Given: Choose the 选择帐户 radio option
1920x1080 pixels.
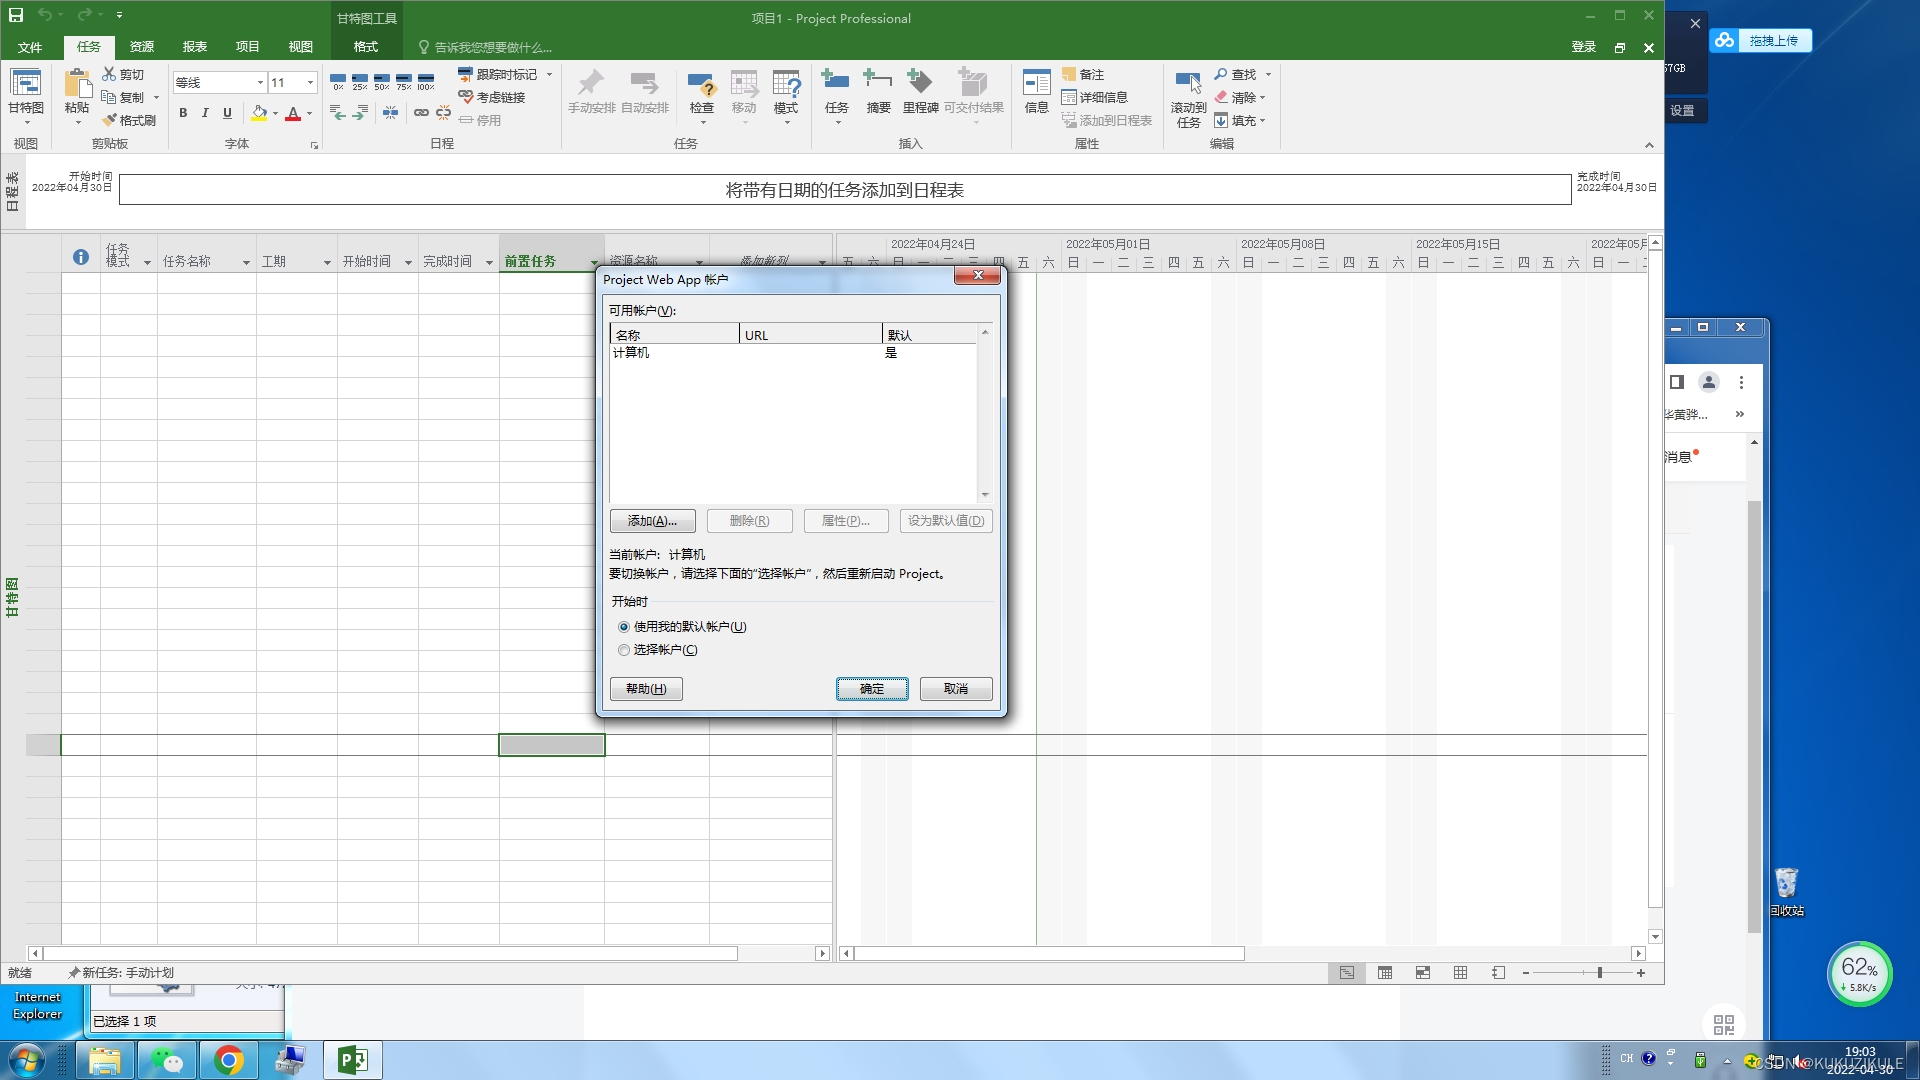Looking at the screenshot, I should point(624,650).
